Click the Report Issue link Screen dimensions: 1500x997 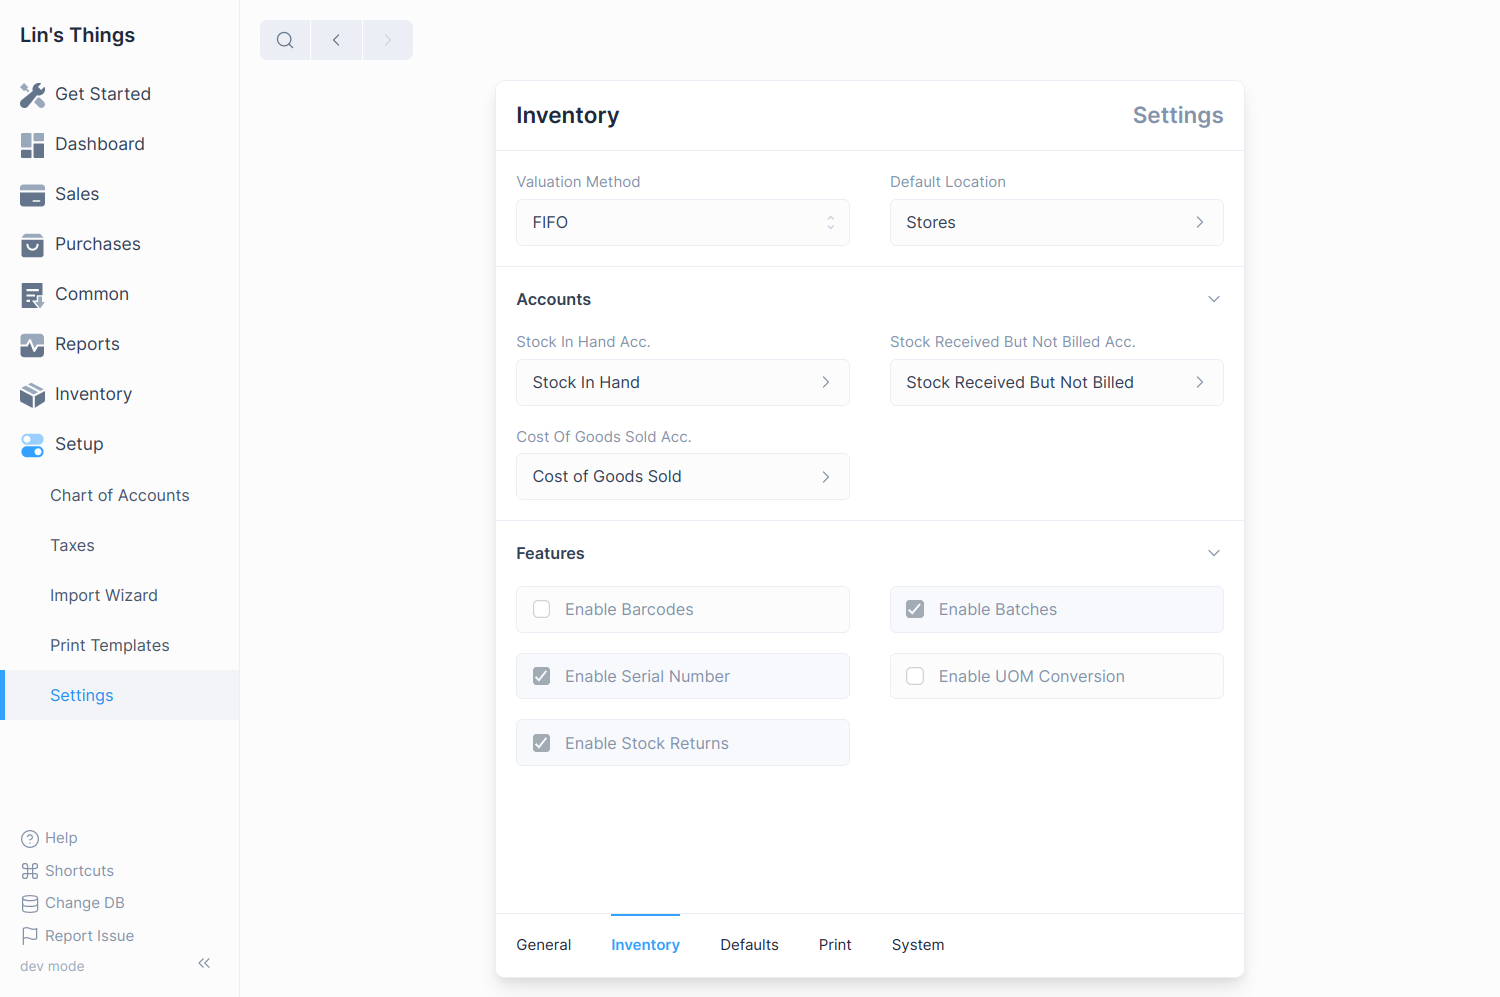pos(89,936)
